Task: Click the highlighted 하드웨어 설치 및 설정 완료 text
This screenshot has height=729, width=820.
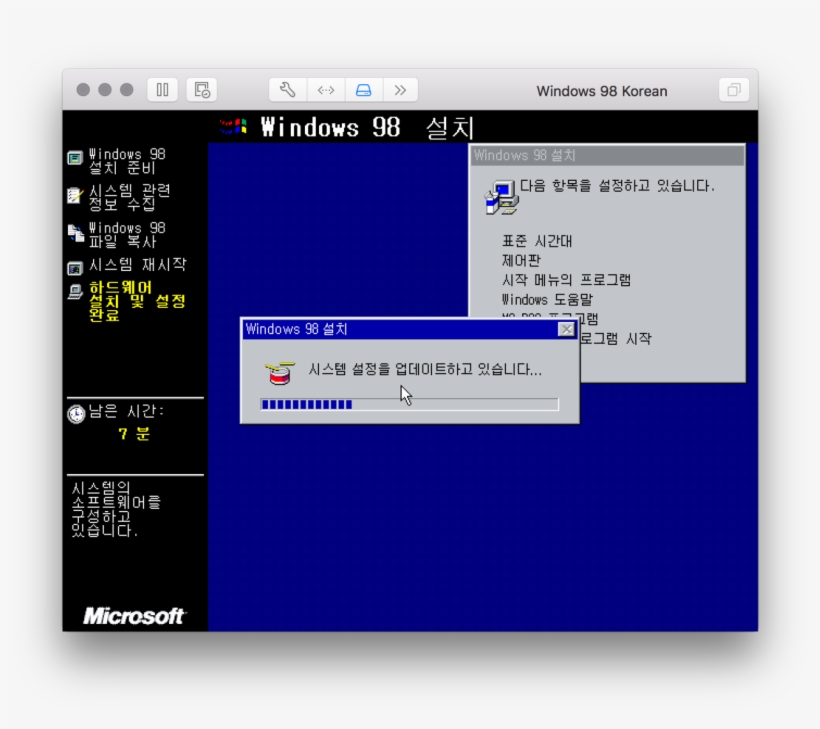Action: (137, 301)
